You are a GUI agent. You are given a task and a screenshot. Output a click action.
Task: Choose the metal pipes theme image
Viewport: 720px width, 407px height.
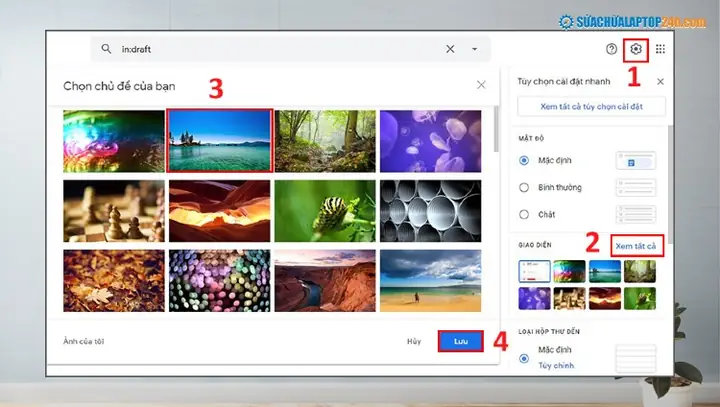click(x=431, y=211)
